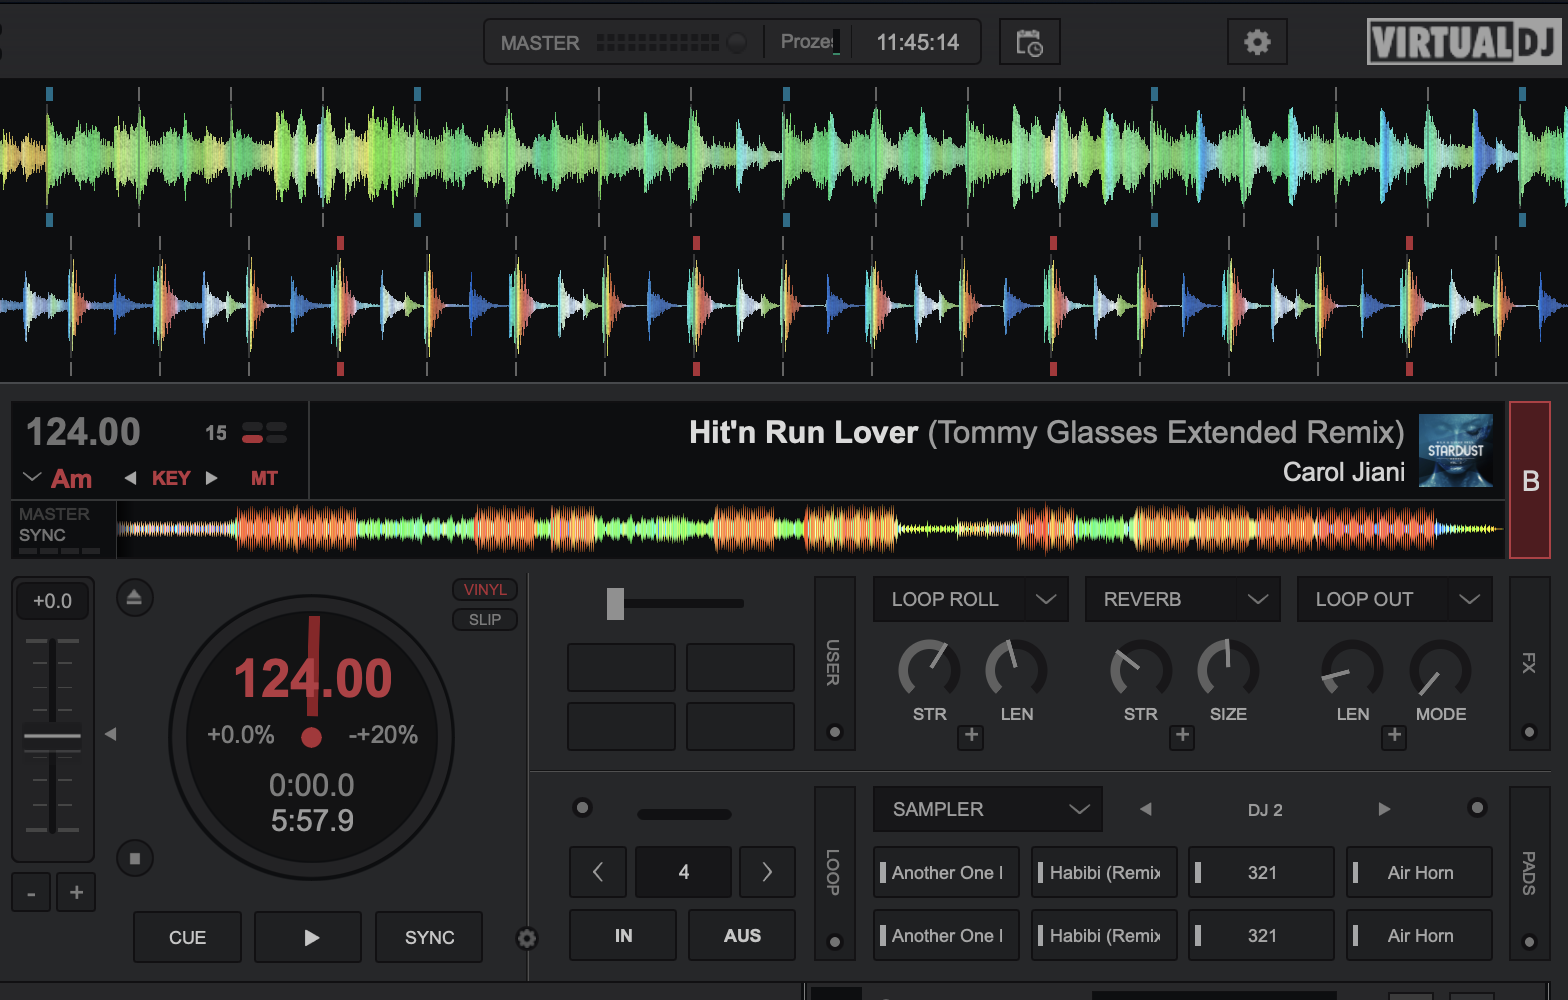Click the MASTER SYNC button

(59, 528)
